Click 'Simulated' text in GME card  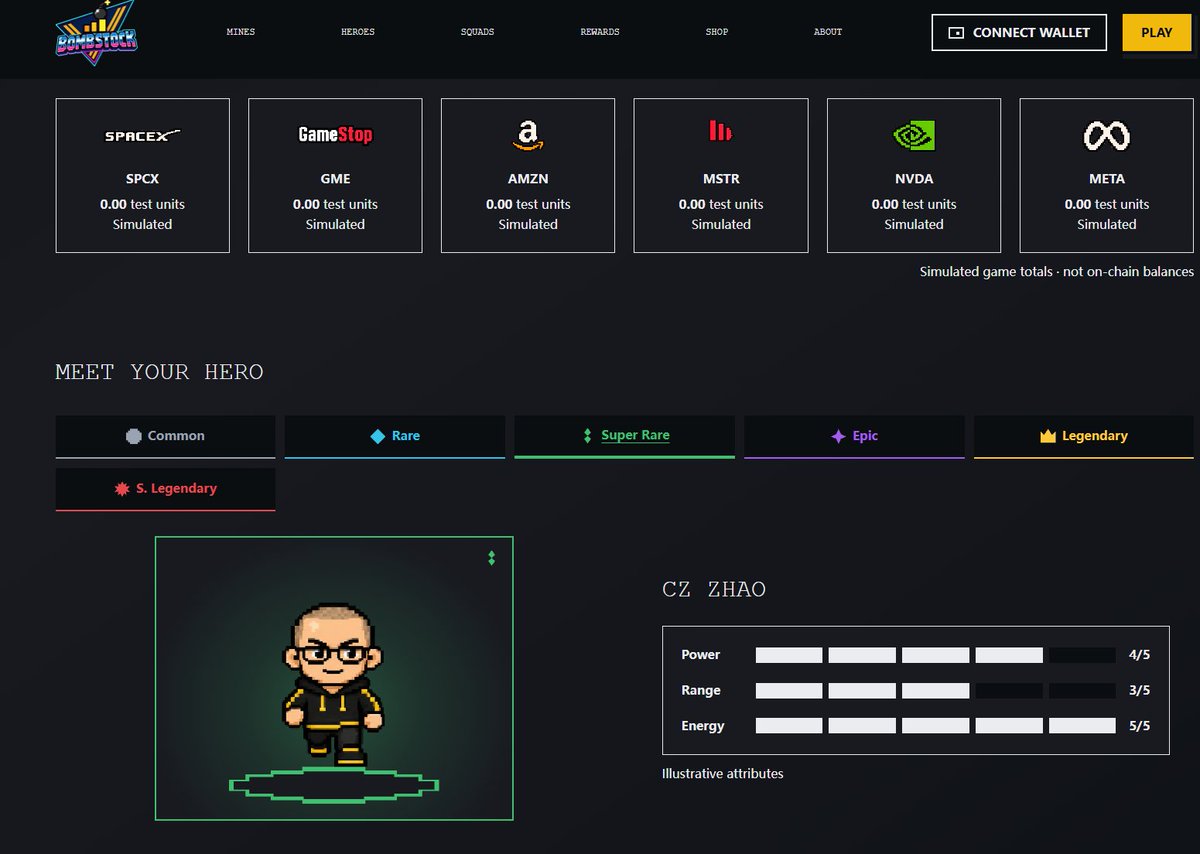[x=335, y=224]
